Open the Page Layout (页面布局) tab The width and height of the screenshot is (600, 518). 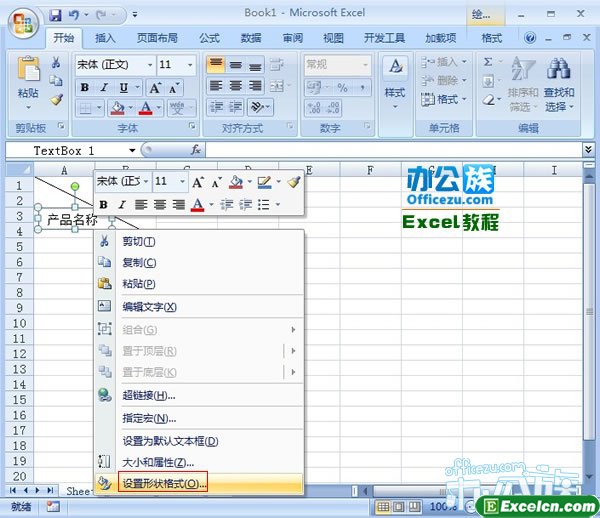157,38
